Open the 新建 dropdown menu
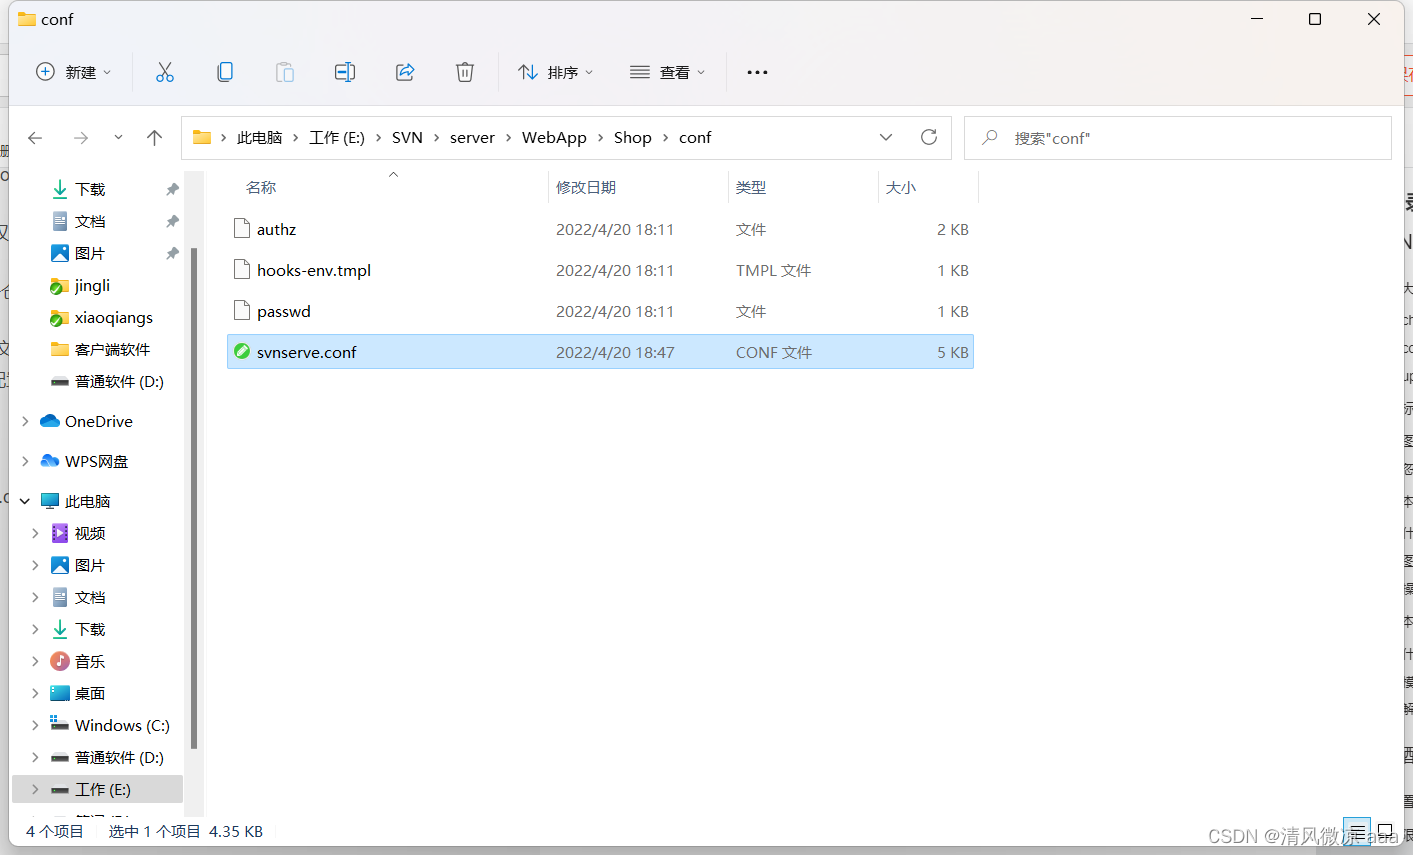This screenshot has height=855, width=1413. pos(74,72)
